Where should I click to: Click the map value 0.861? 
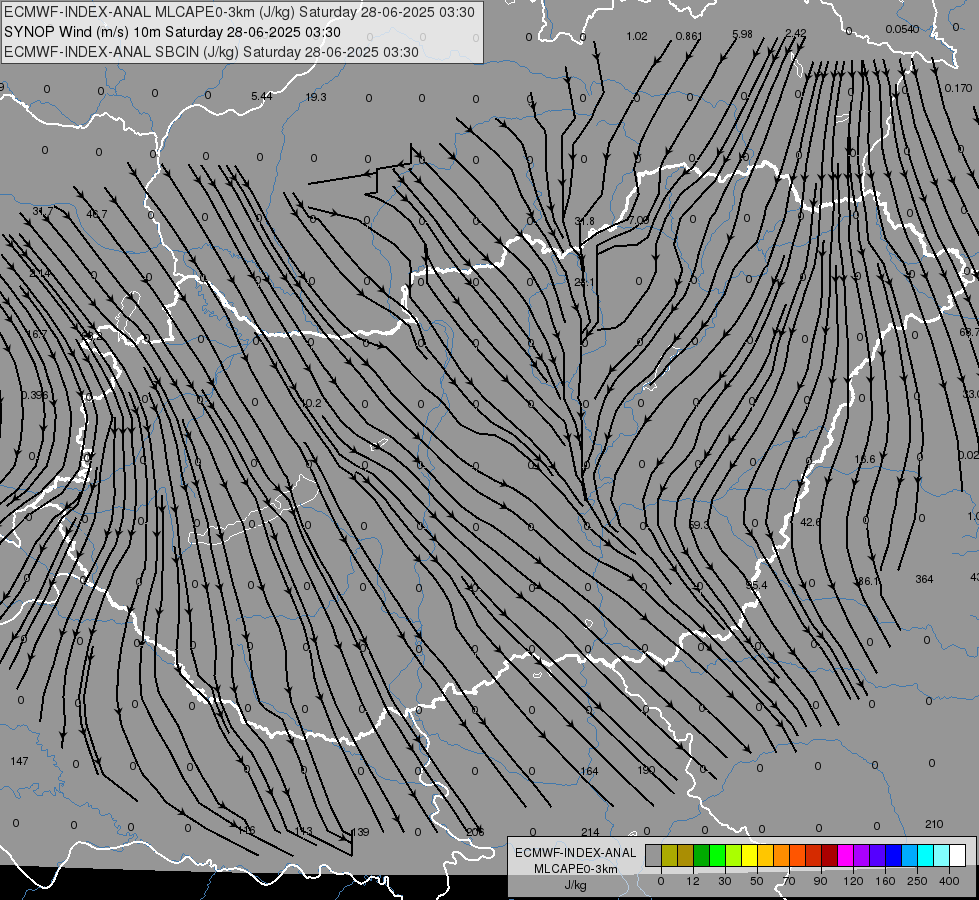point(689,36)
